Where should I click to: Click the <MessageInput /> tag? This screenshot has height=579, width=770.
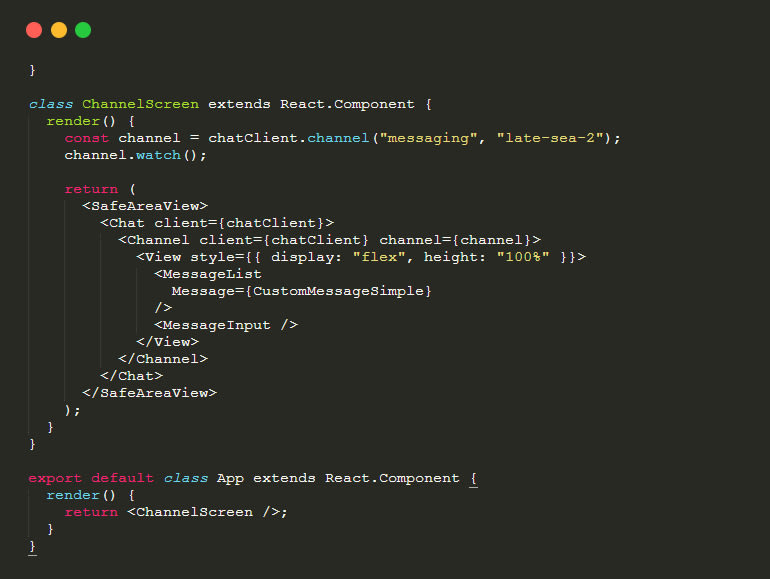coord(226,325)
